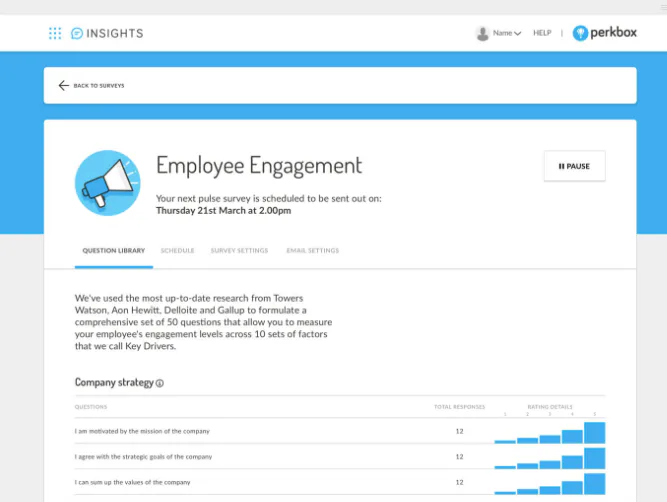Screen dimensions: 667x502
Task: Select the Question Library tab
Action: [114, 251]
